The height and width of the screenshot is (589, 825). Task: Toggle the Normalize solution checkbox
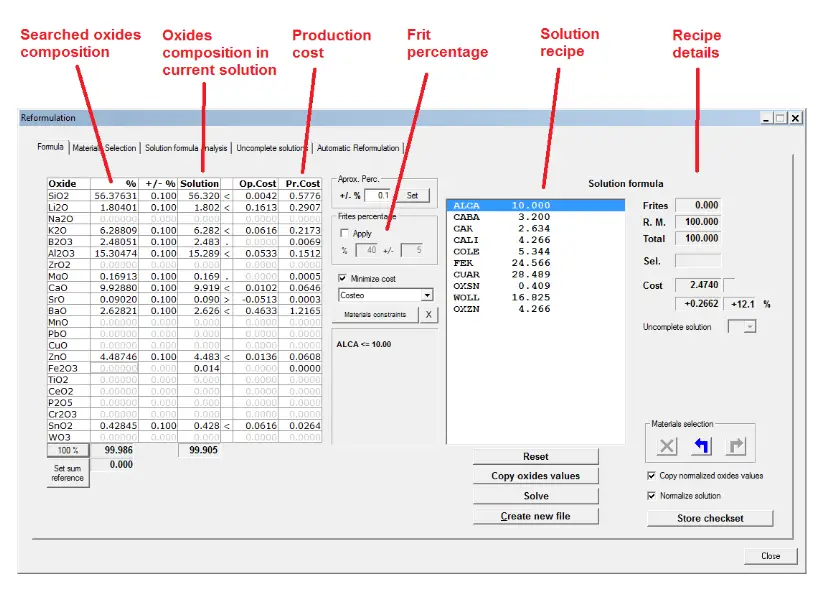pyautogui.click(x=652, y=496)
